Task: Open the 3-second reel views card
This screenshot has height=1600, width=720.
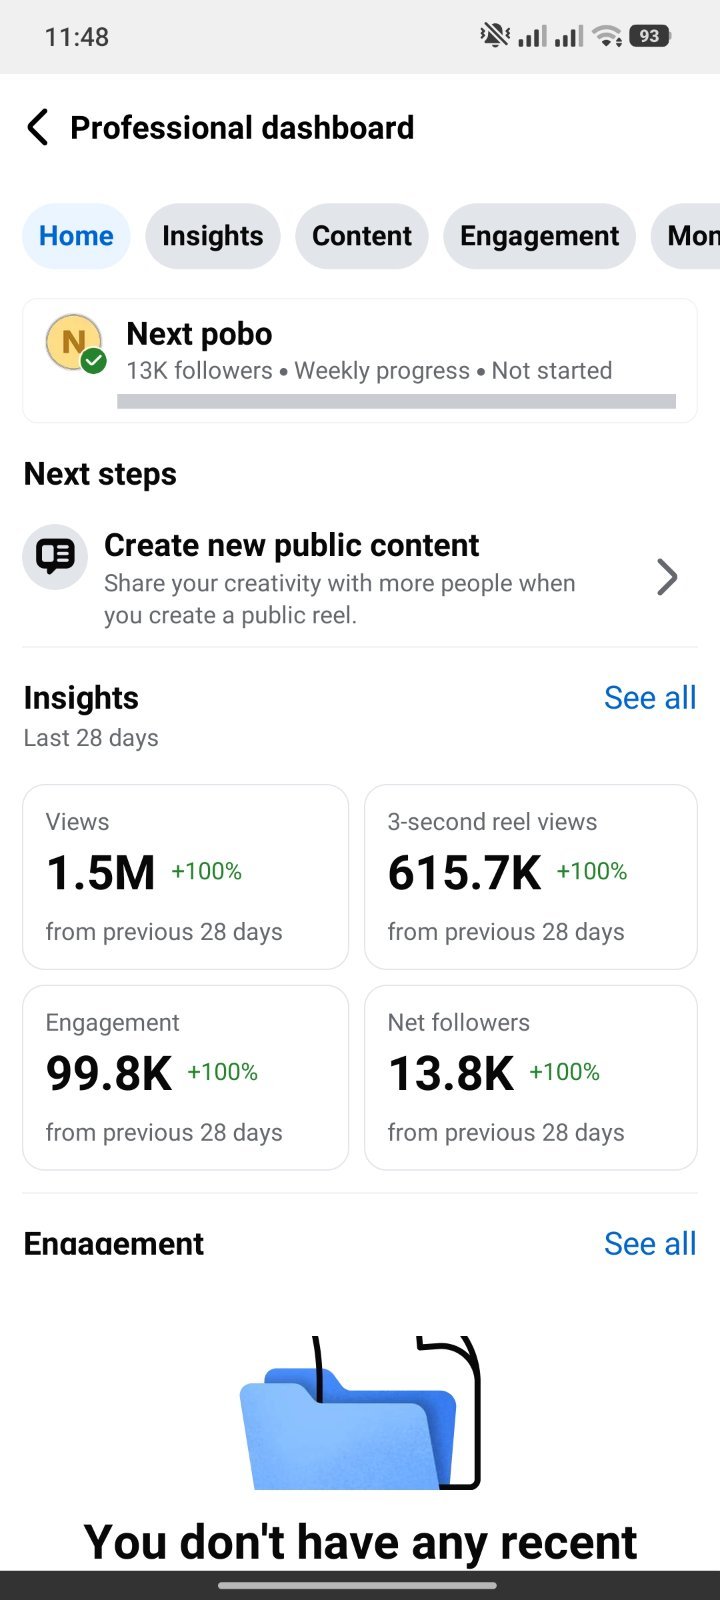Action: tap(531, 877)
